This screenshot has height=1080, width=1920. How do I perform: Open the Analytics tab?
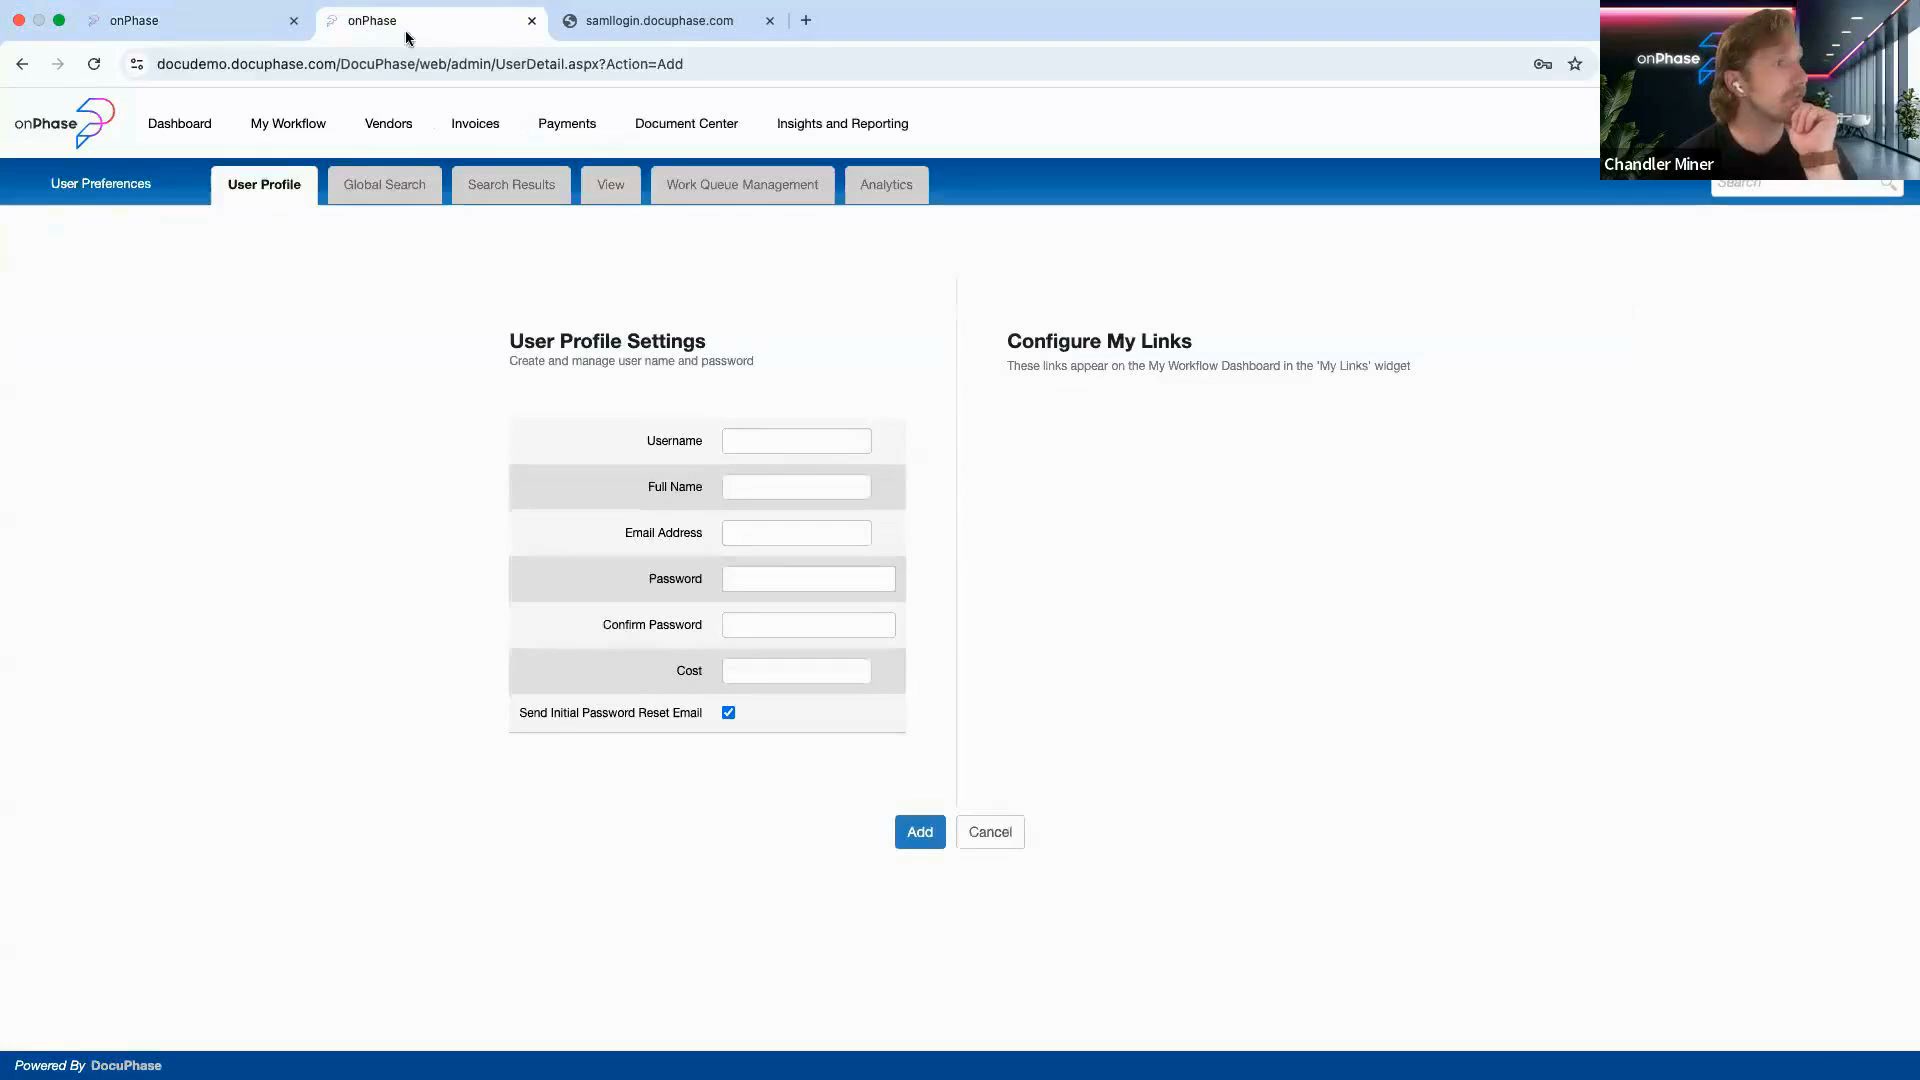[886, 185]
